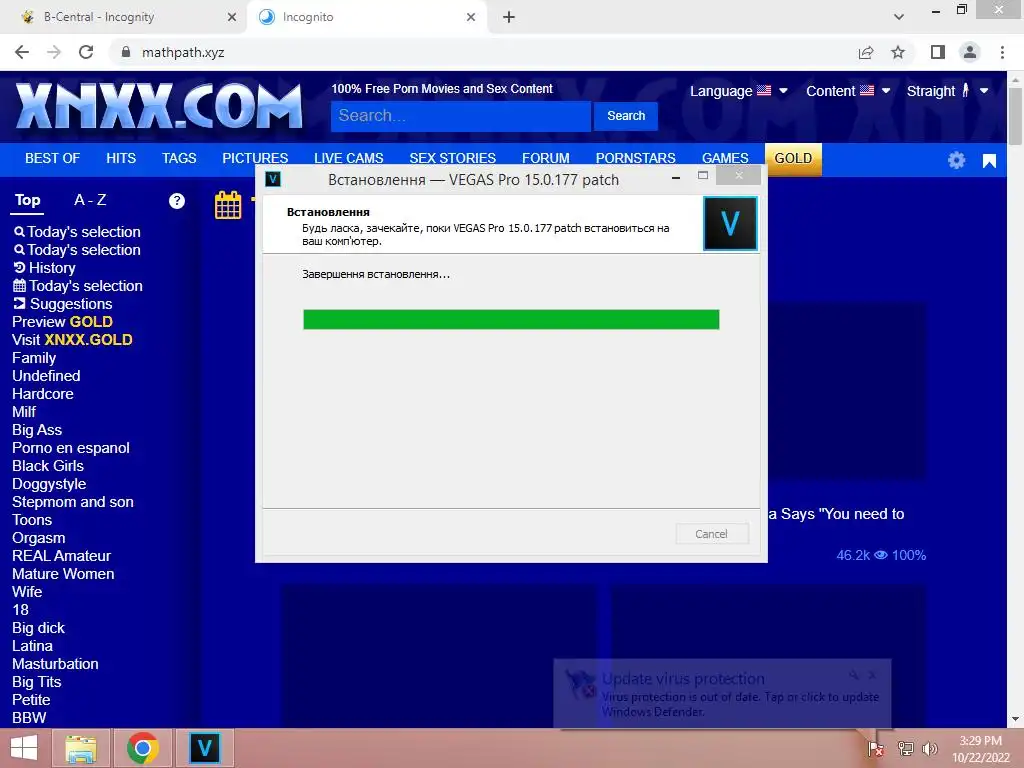1024x768 pixels.
Task: Switch to the B-Central - Incognity tab
Action: pyautogui.click(x=124, y=17)
